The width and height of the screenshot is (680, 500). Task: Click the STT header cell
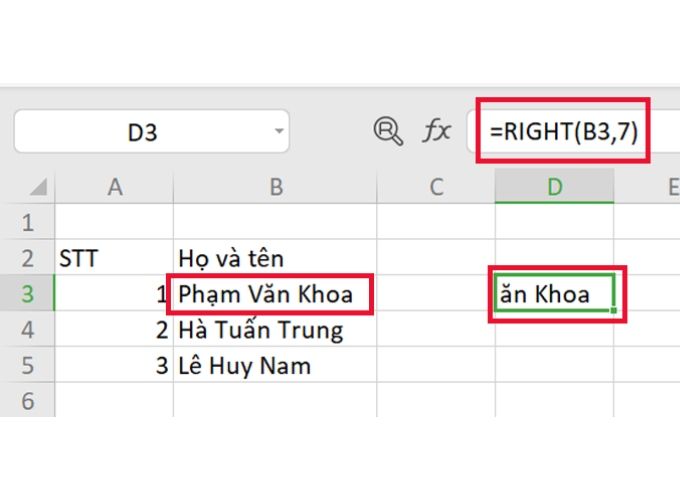tap(115, 258)
